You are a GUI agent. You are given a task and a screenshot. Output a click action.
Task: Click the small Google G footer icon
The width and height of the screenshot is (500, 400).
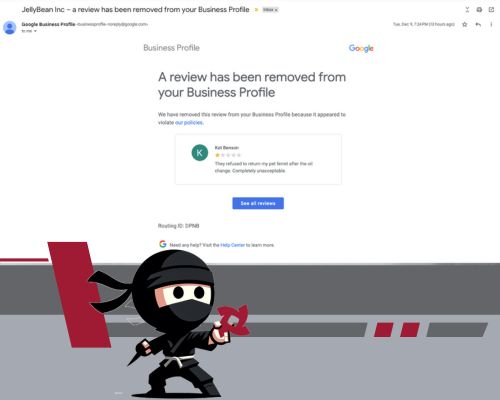pos(163,244)
